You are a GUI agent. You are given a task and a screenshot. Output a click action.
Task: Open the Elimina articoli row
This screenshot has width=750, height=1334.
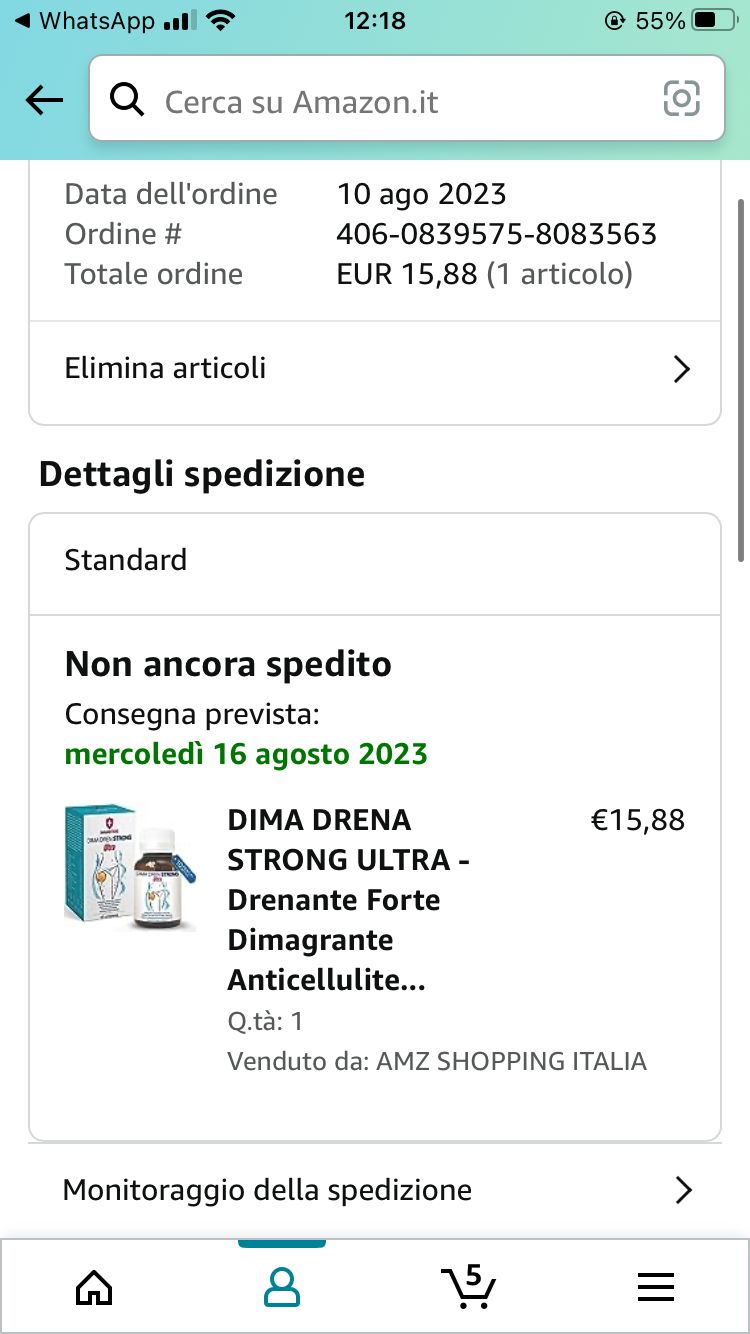click(x=166, y=368)
